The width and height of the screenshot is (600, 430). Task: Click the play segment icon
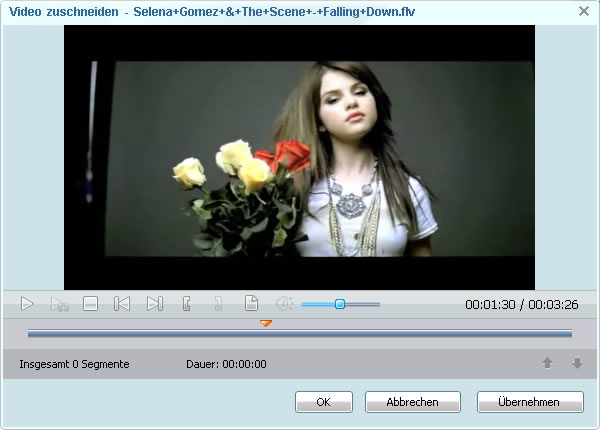pos(59,304)
